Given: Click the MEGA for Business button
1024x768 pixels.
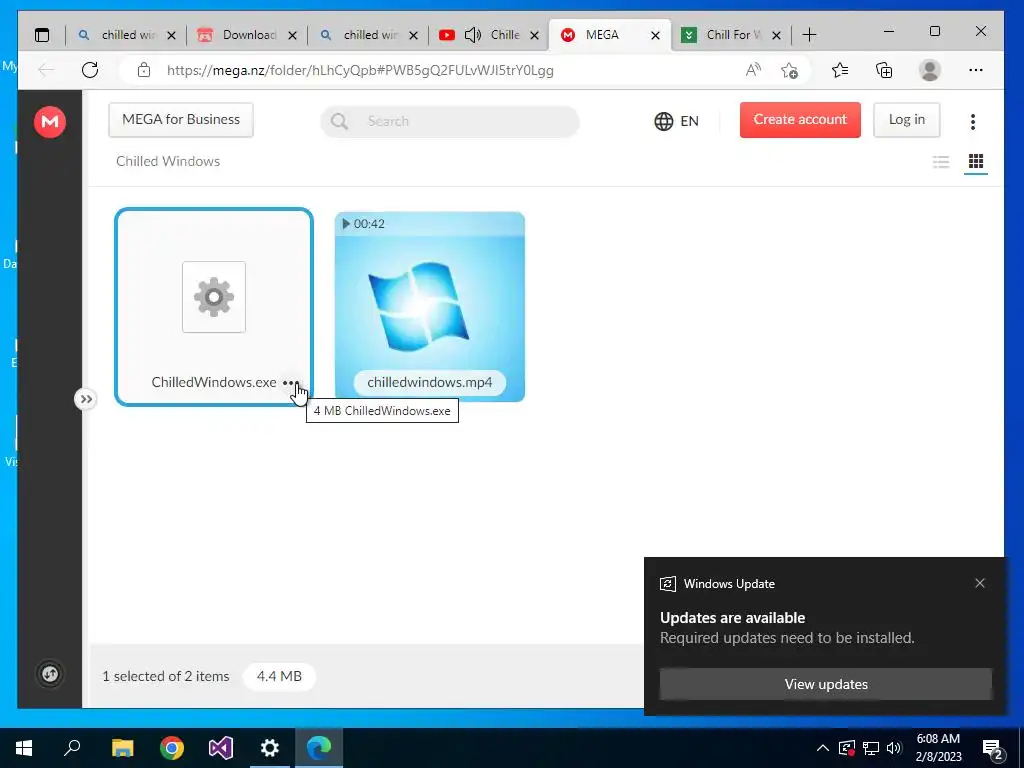Looking at the screenshot, I should [181, 120].
